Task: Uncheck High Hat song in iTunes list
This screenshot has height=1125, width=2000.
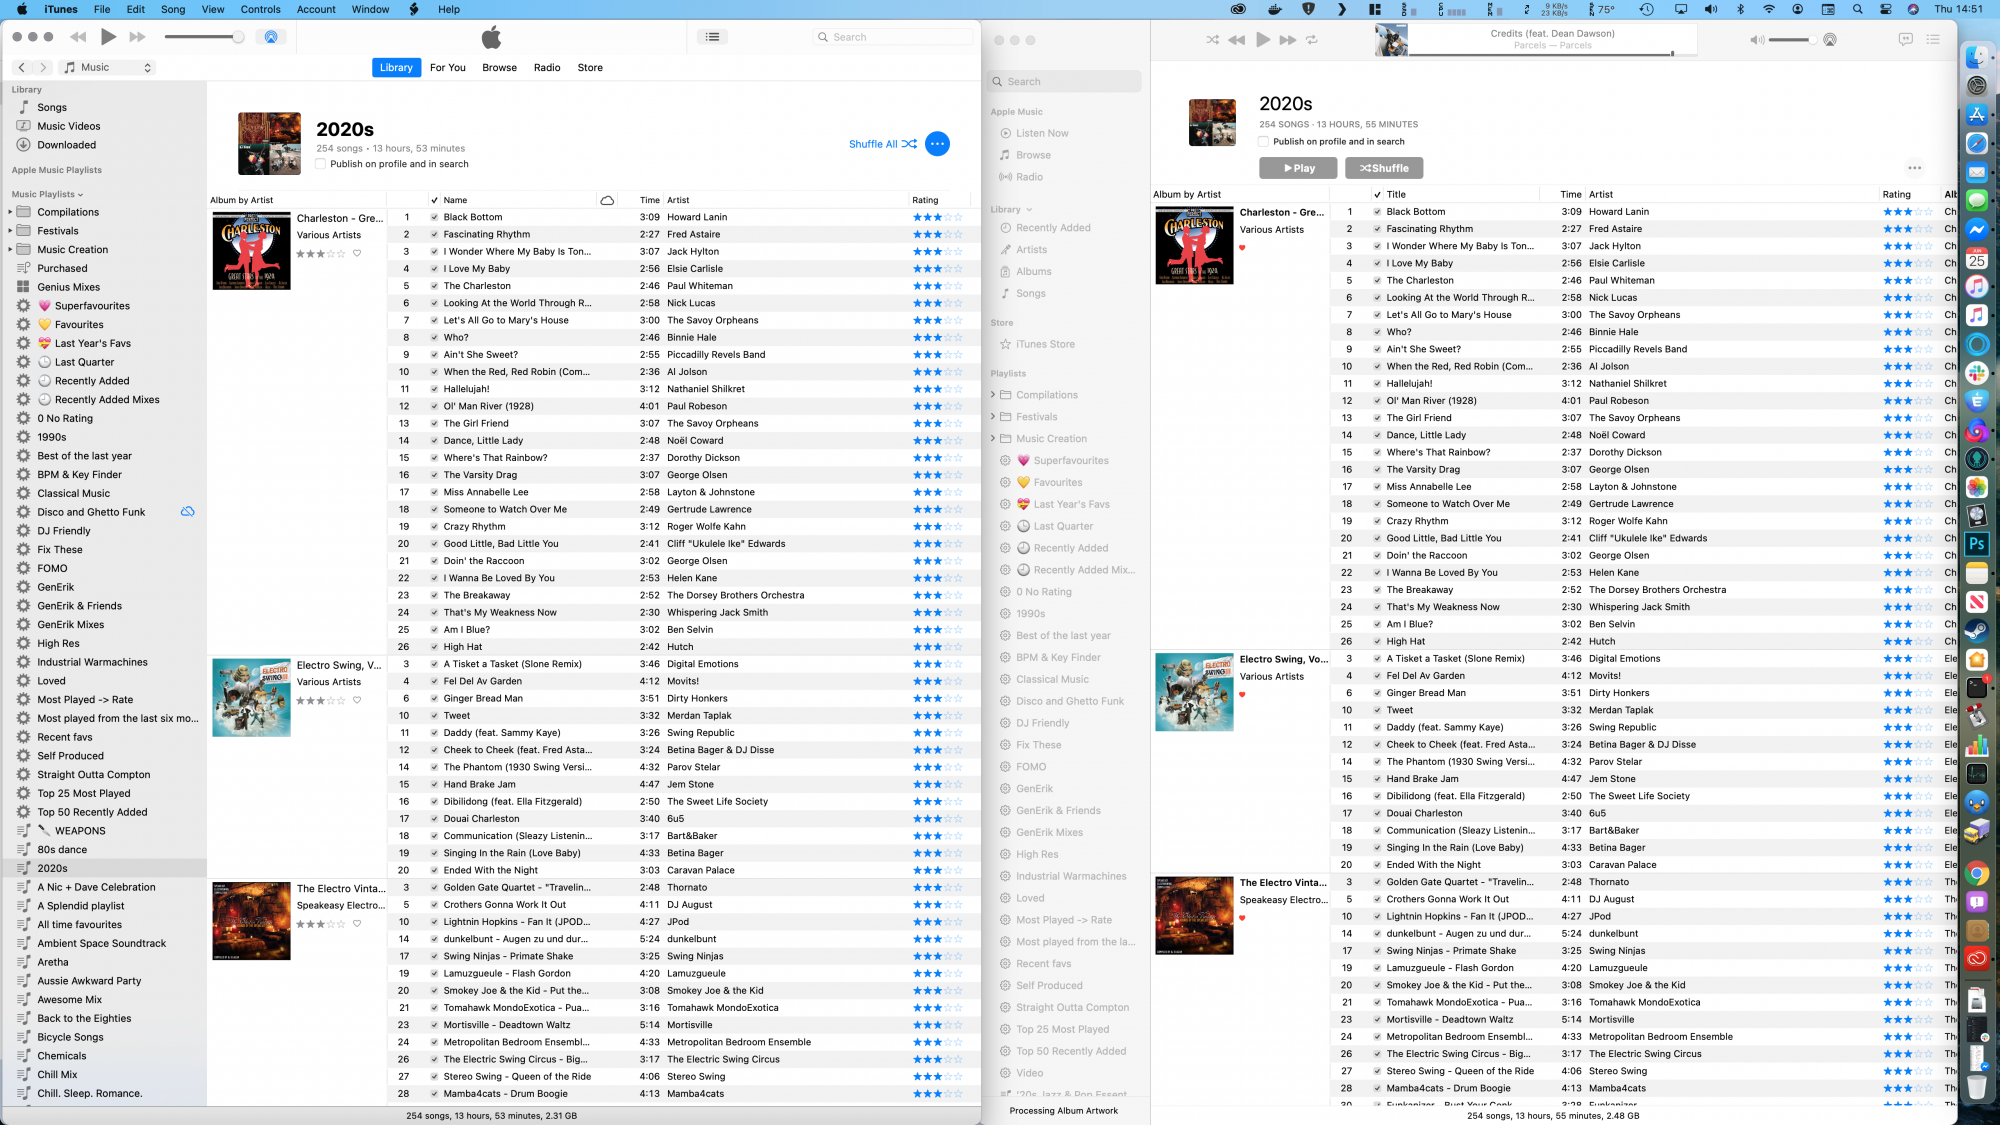Action: [434, 647]
